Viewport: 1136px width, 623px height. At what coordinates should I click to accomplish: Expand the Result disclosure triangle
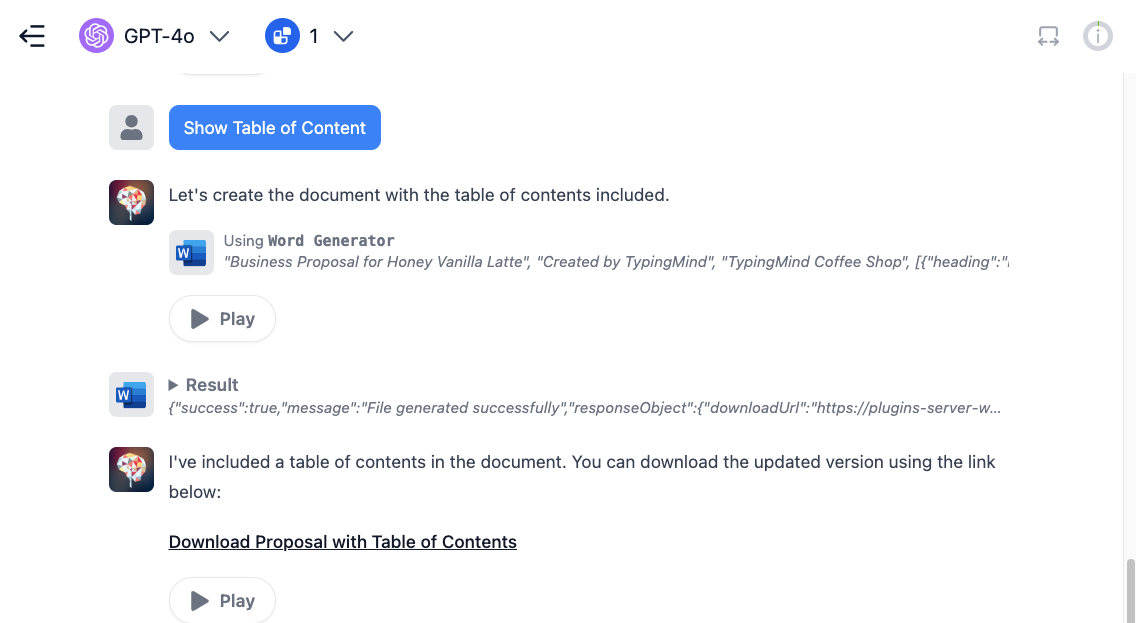[x=173, y=385]
